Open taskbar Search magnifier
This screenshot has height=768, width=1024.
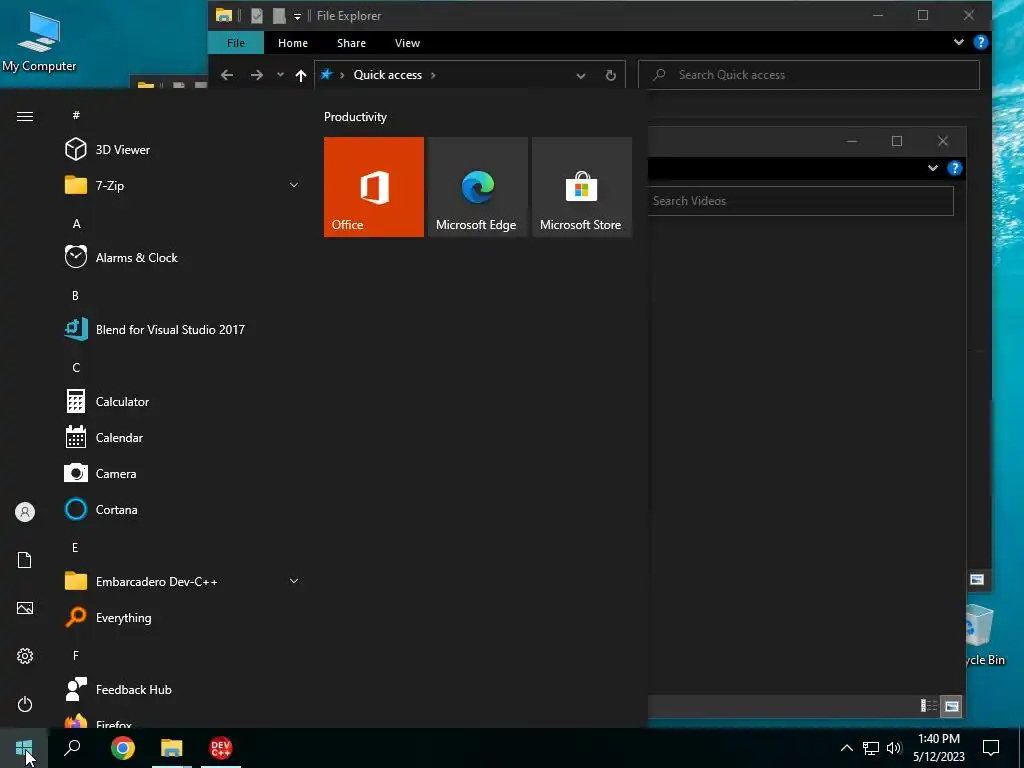click(x=72, y=748)
